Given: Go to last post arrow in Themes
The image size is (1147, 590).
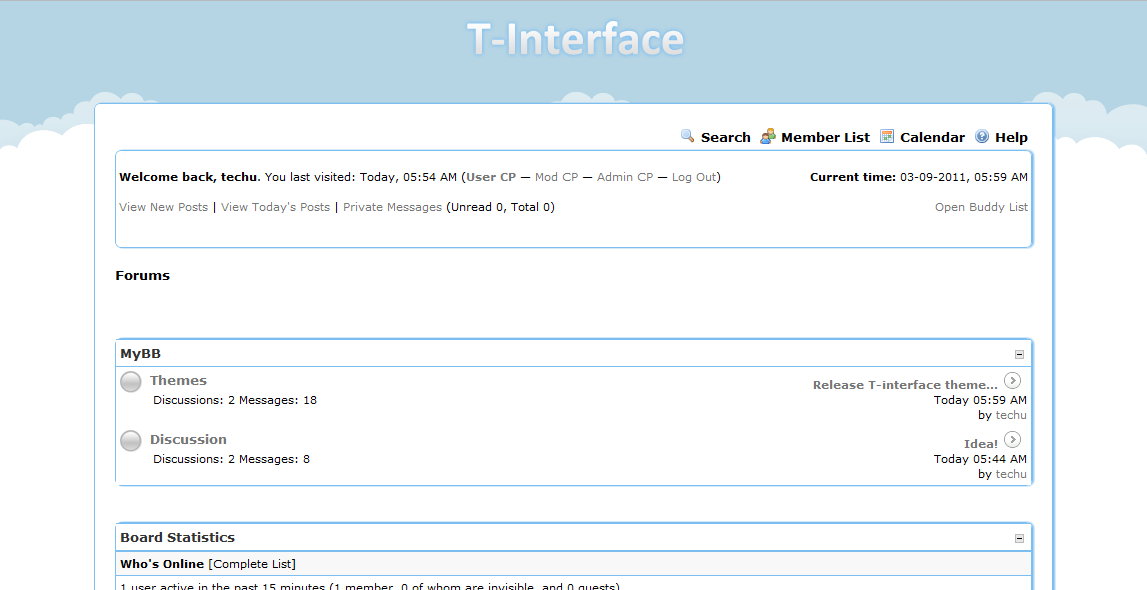Looking at the screenshot, I should click(x=1012, y=380).
